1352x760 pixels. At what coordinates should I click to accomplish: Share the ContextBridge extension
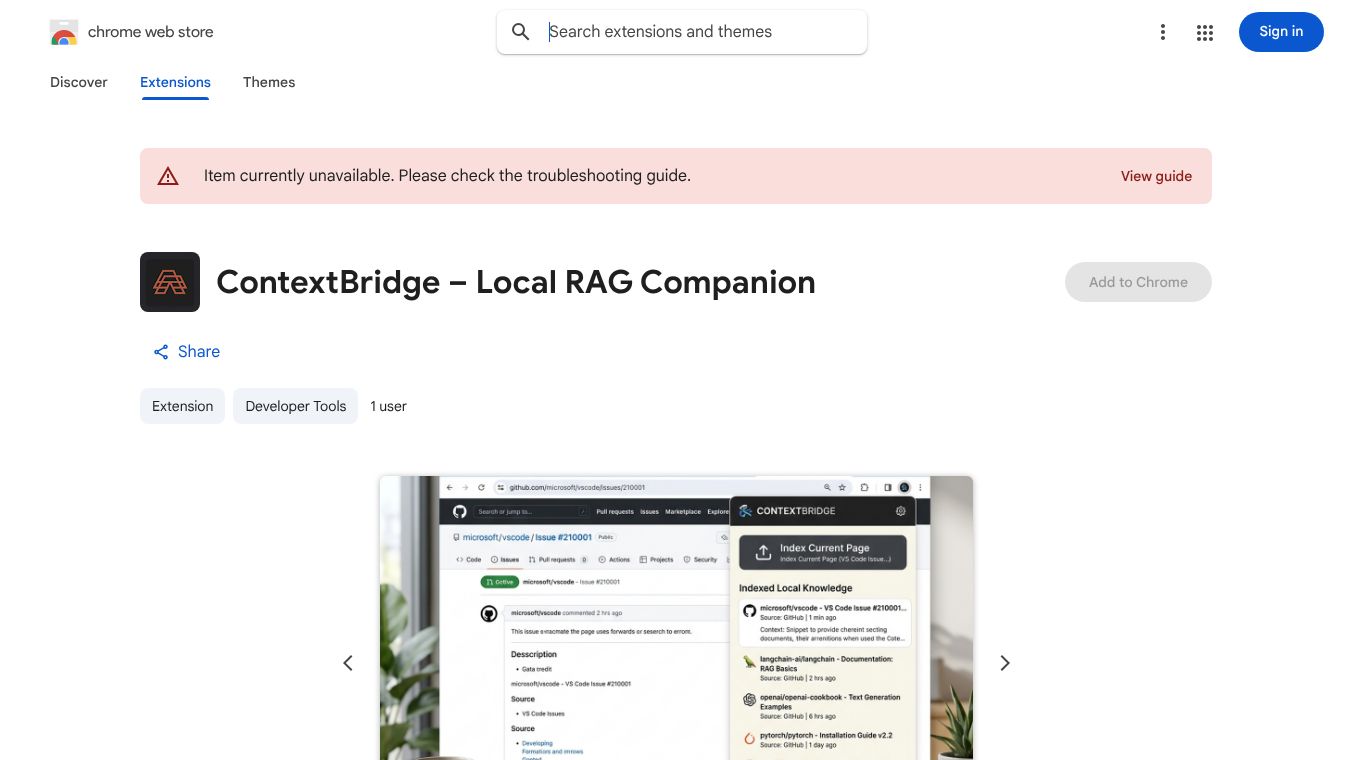186,352
